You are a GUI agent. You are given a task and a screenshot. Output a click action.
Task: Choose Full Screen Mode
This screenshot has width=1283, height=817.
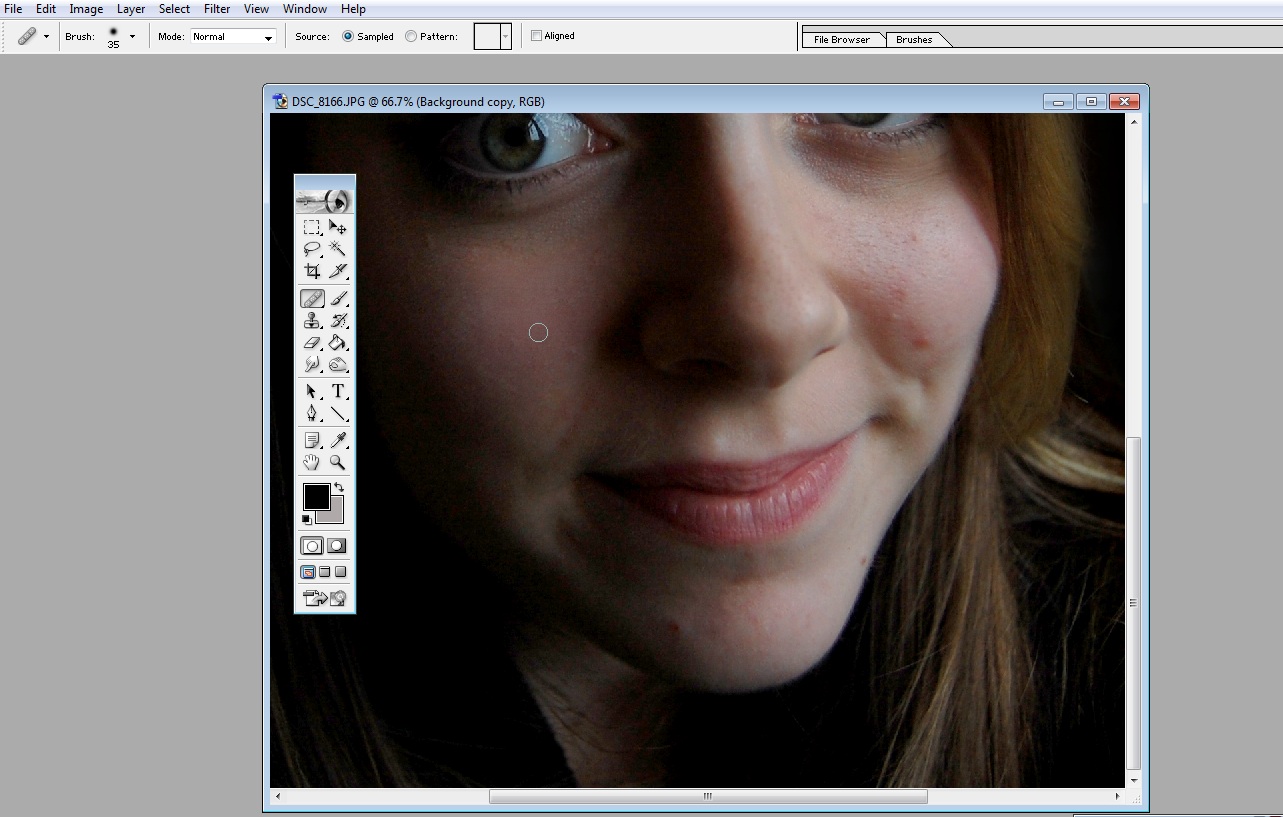pyautogui.click(x=340, y=572)
